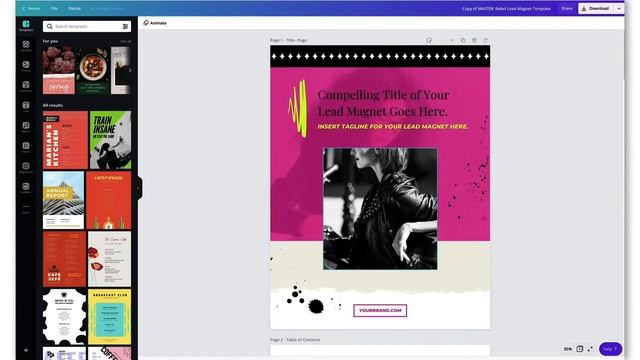Select Cafe Jefe red template thumbnail
This screenshot has height=360, width=640.
64,259
